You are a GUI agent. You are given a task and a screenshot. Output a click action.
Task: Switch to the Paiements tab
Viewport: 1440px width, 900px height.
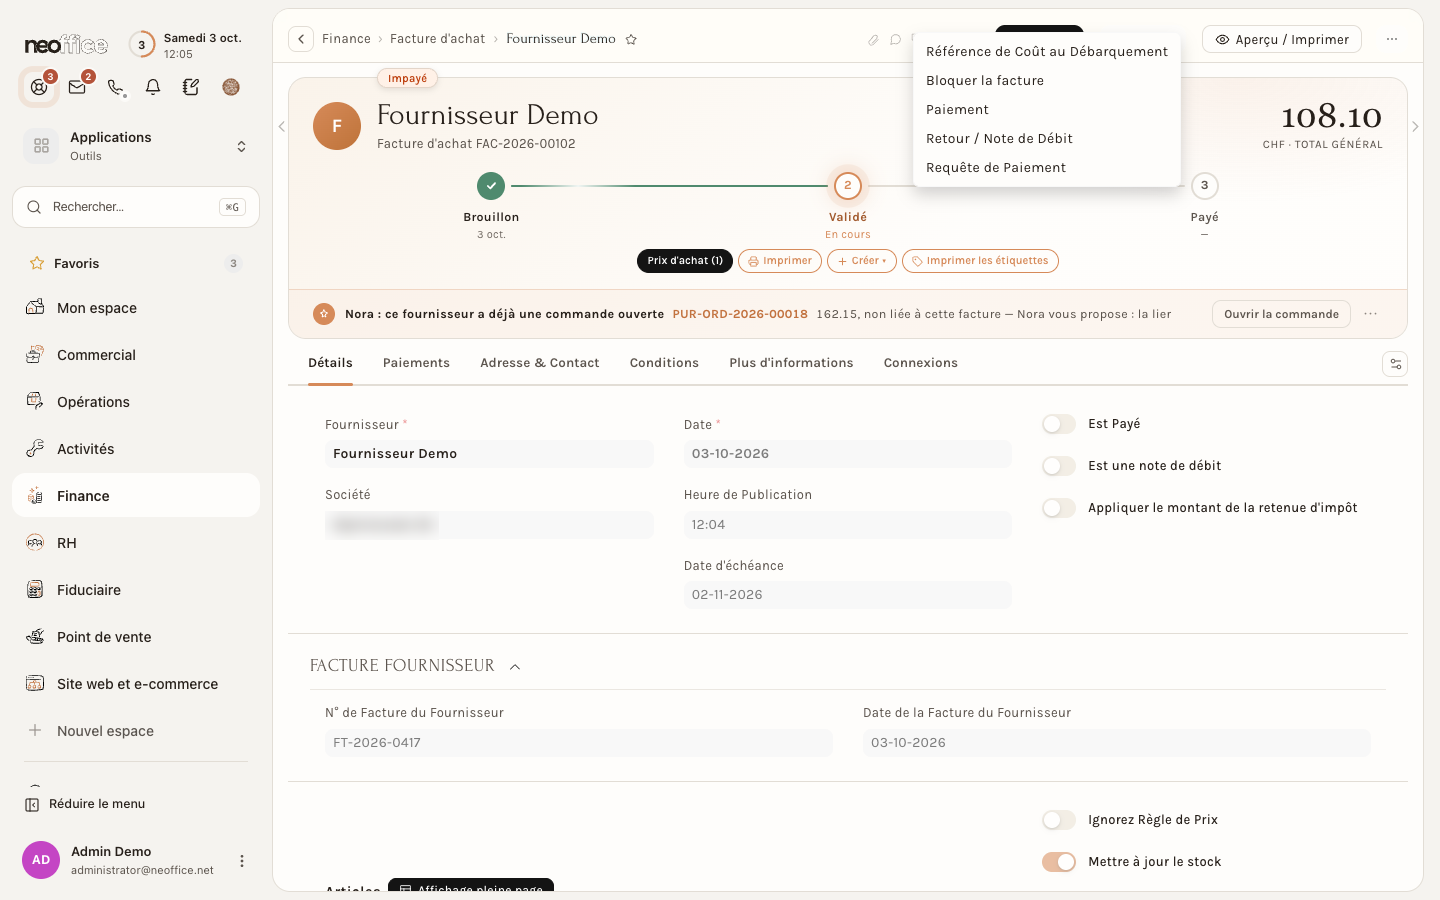tap(416, 363)
